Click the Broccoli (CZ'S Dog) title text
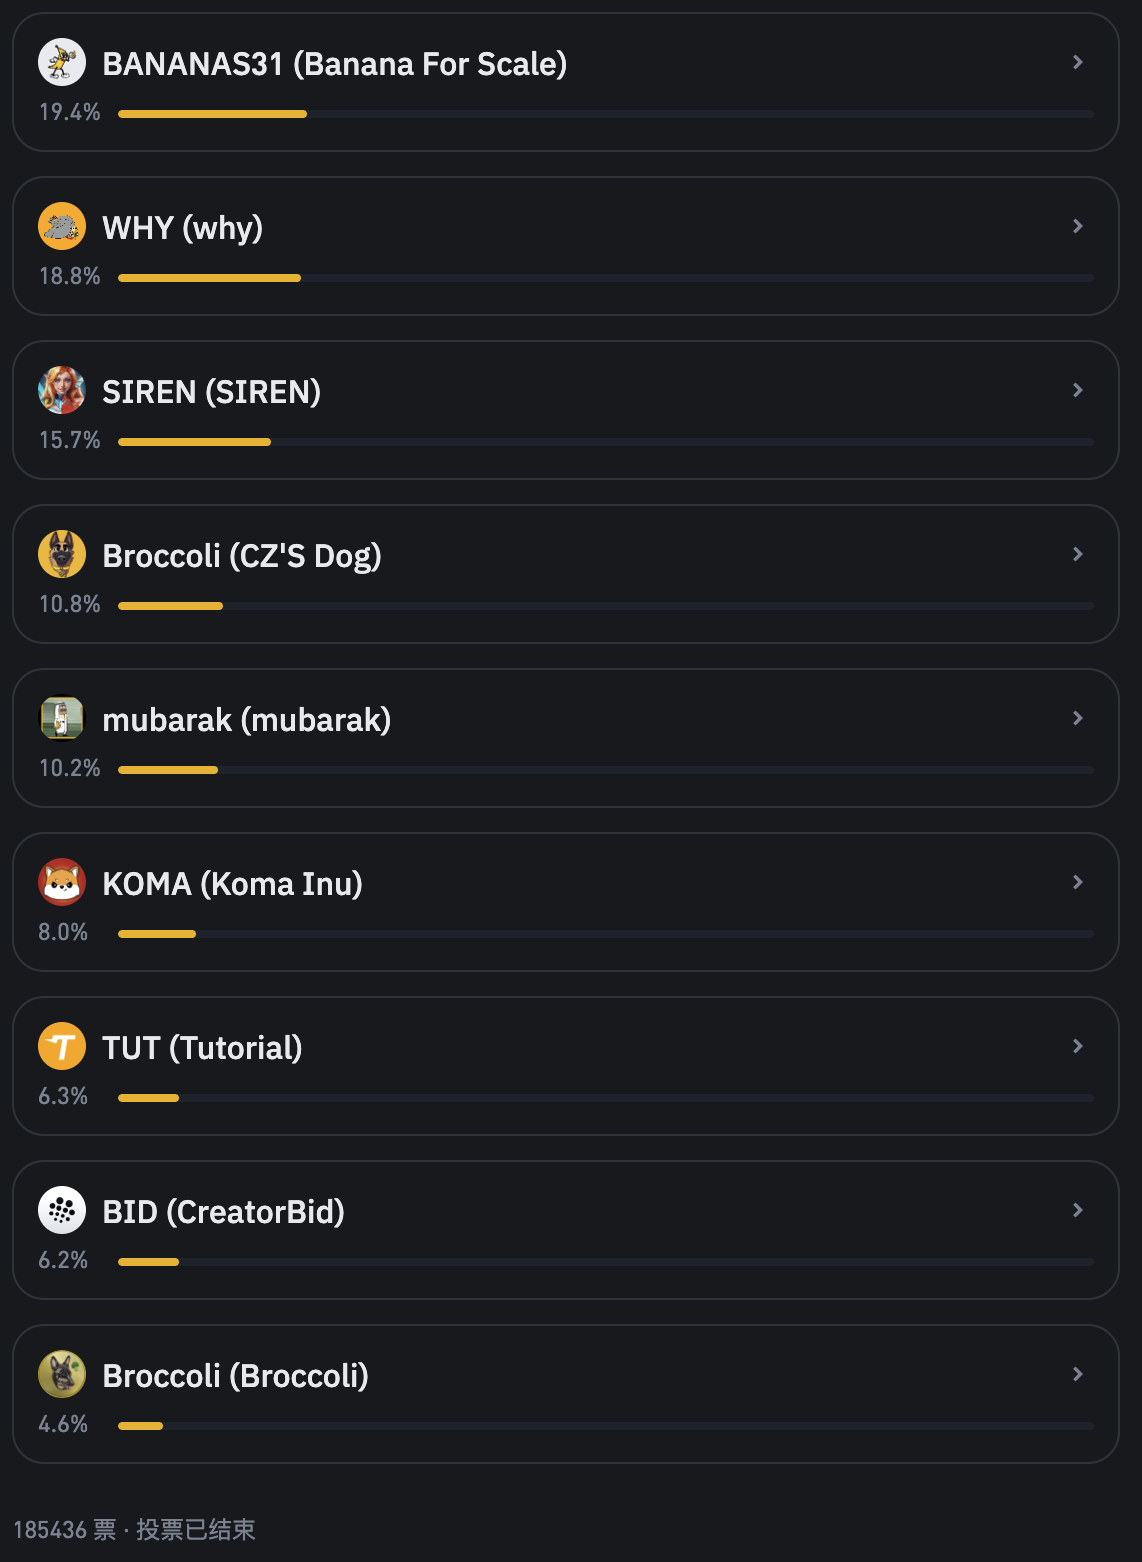 pos(242,556)
